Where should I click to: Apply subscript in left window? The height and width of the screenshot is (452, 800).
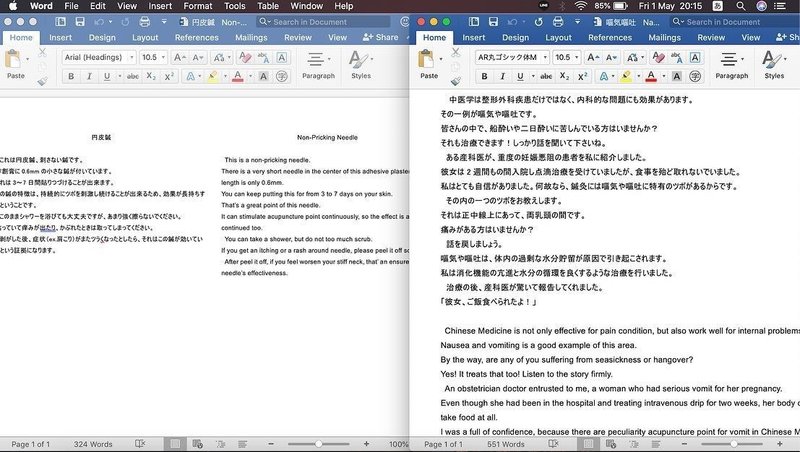tap(151, 77)
